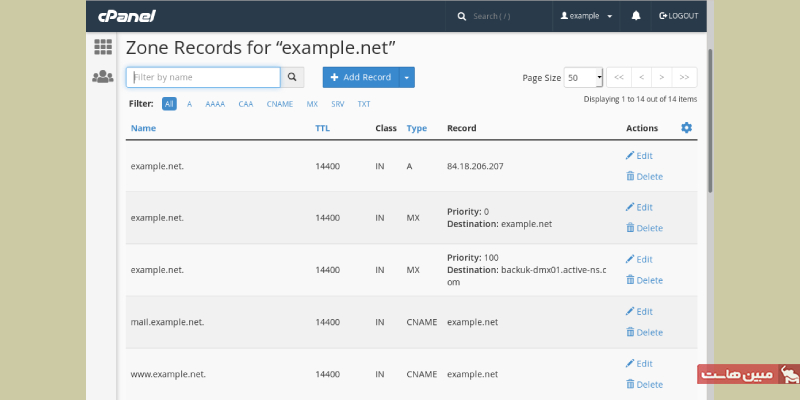Click the cPanel logo in header
This screenshot has height=400, width=800.
coord(126,16)
